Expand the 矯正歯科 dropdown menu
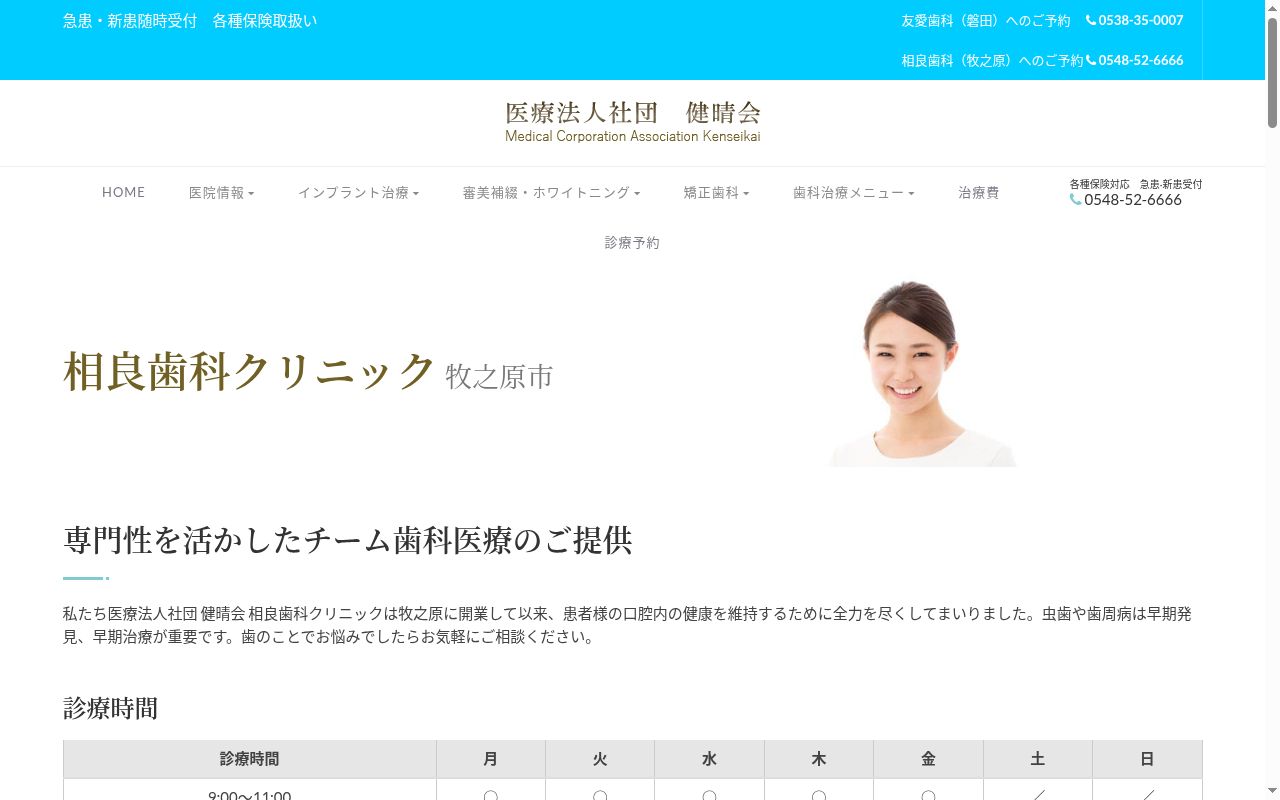The image size is (1280, 800). coord(716,192)
